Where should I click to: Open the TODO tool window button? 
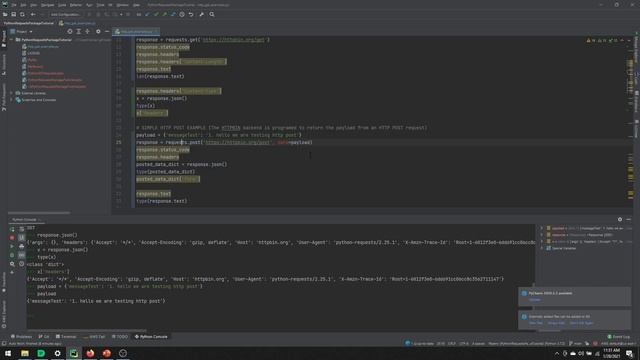point(120,337)
